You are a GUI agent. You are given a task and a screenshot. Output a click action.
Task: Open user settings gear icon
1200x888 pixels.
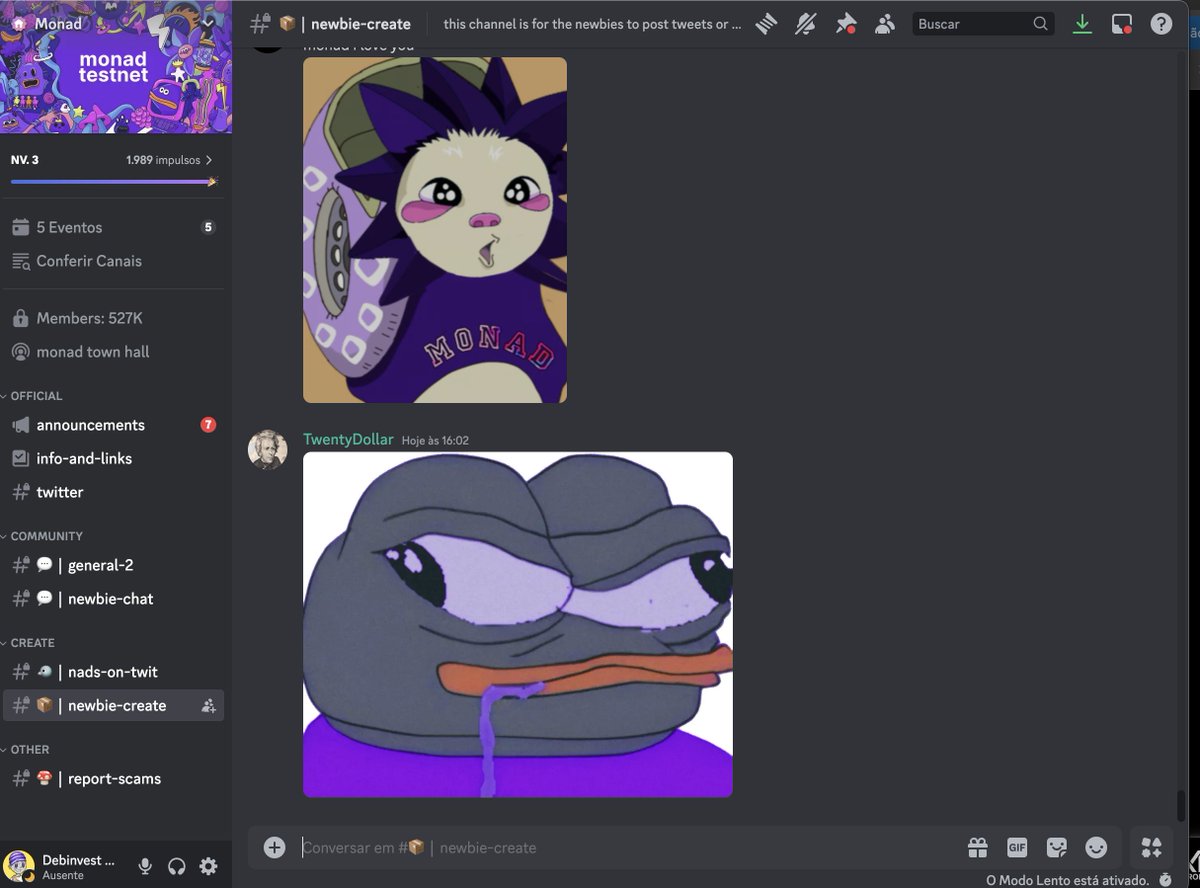click(208, 866)
